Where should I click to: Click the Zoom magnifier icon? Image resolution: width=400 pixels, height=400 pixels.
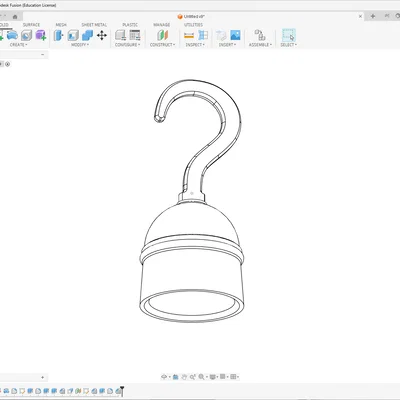(201, 377)
